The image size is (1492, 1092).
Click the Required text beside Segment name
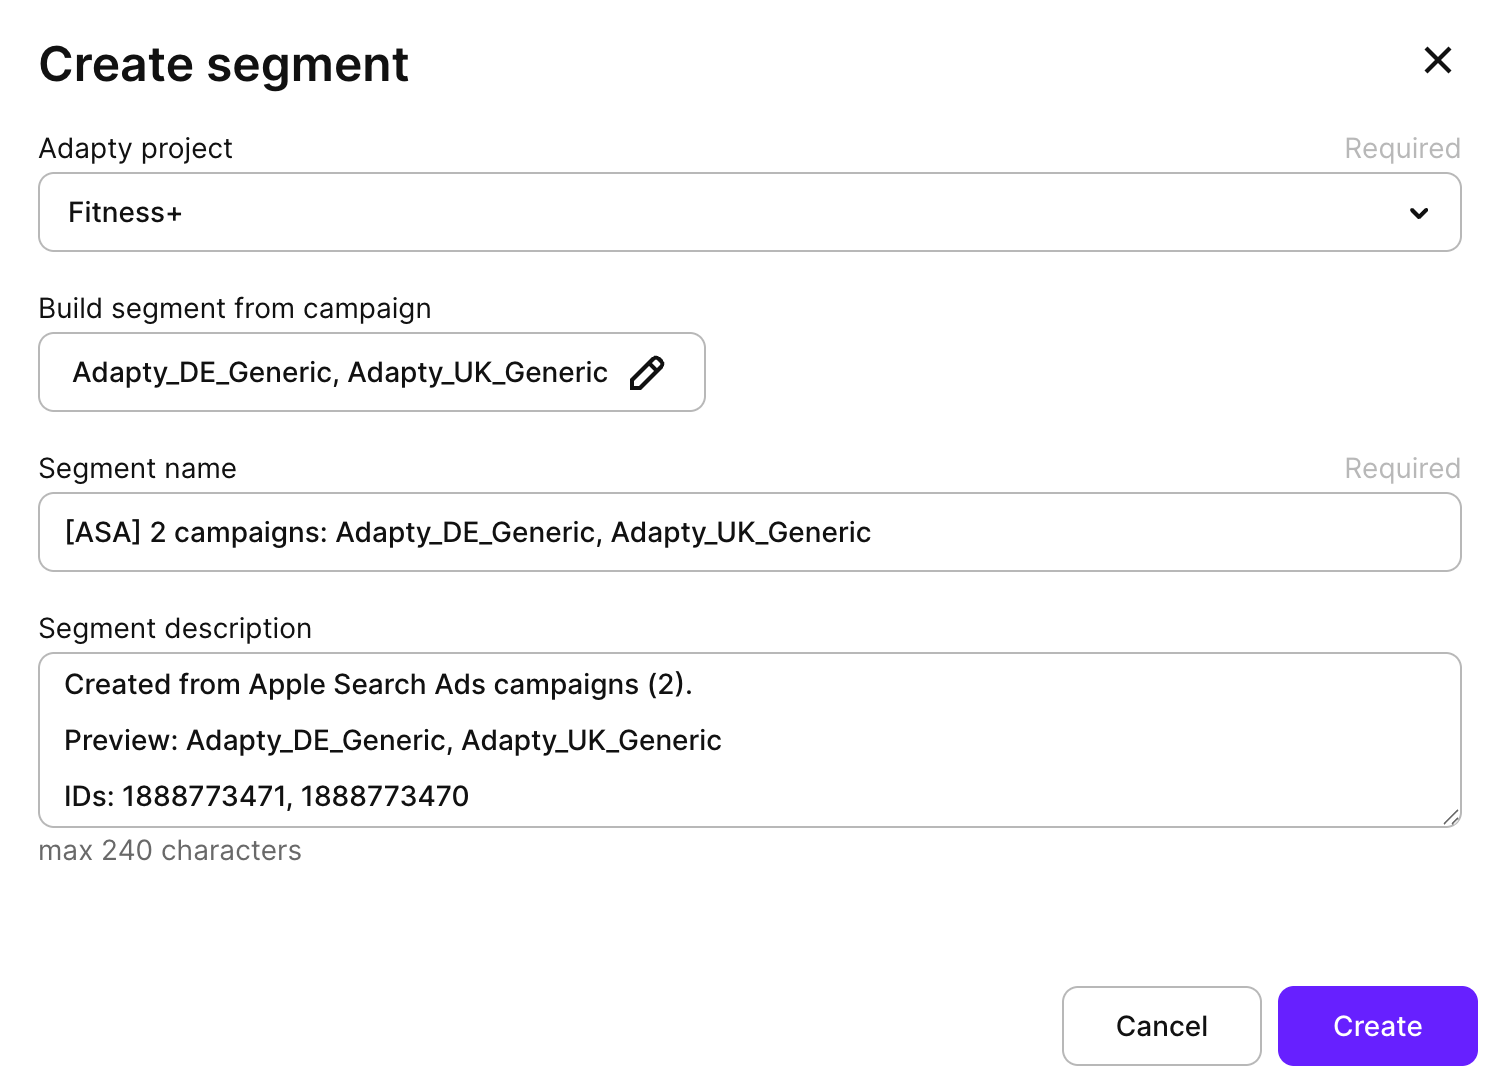coord(1401,469)
